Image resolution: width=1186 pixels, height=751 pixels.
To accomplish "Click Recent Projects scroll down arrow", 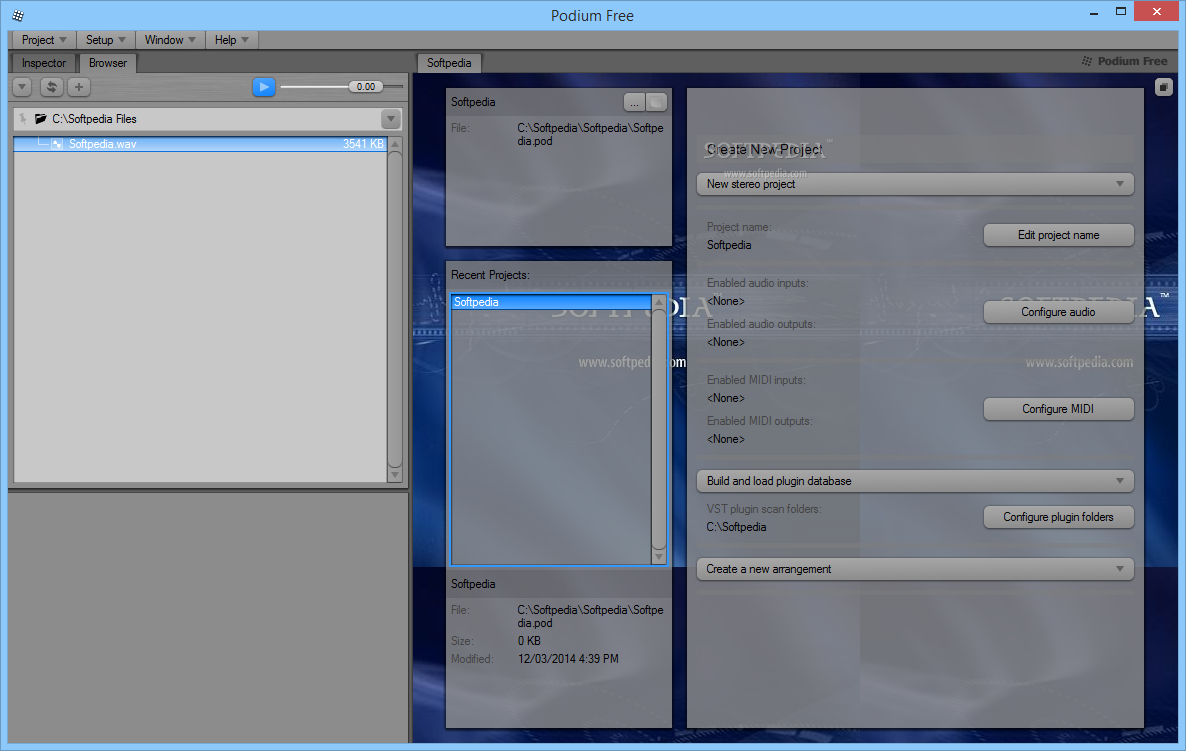I will click(x=659, y=557).
